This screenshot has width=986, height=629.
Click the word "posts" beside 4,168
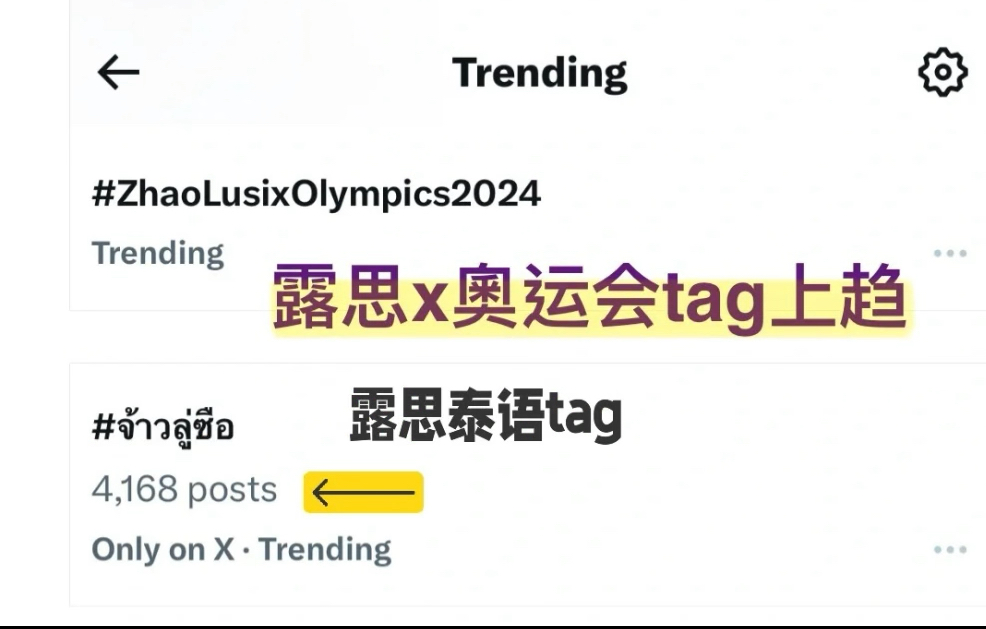point(233,490)
